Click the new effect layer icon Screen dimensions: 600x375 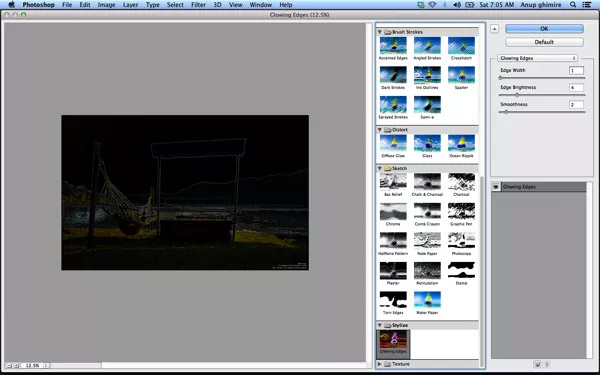[x=537, y=364]
